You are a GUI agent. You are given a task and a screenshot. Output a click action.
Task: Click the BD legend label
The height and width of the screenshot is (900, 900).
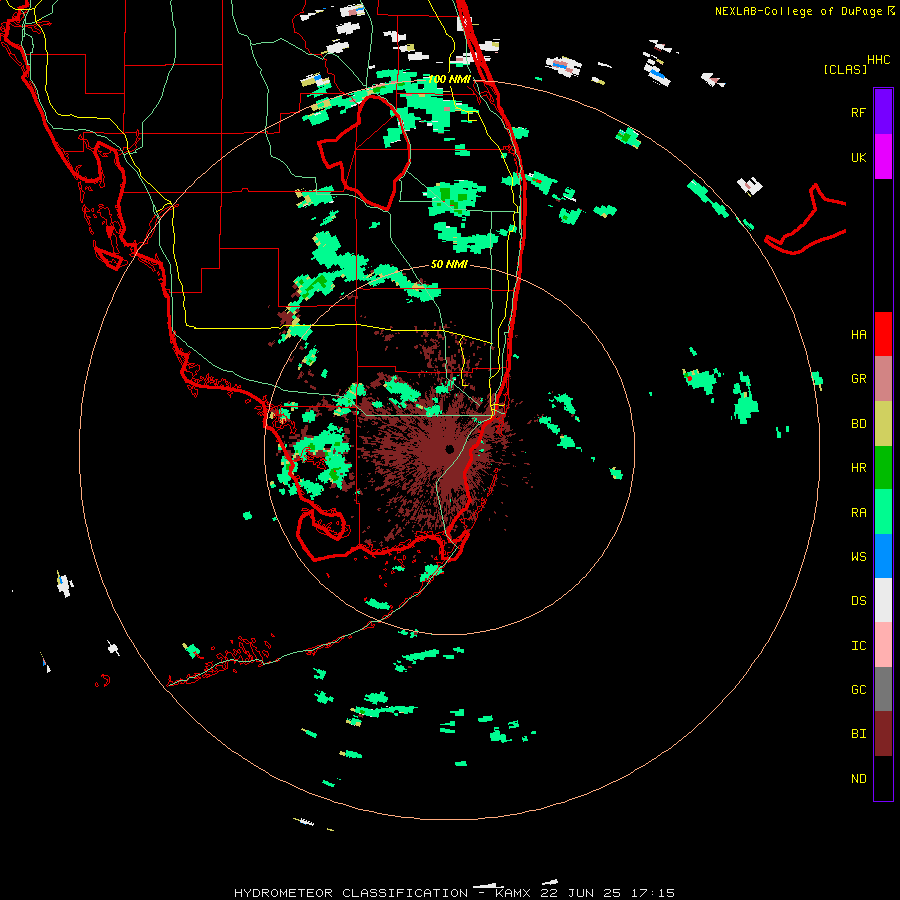(858, 424)
